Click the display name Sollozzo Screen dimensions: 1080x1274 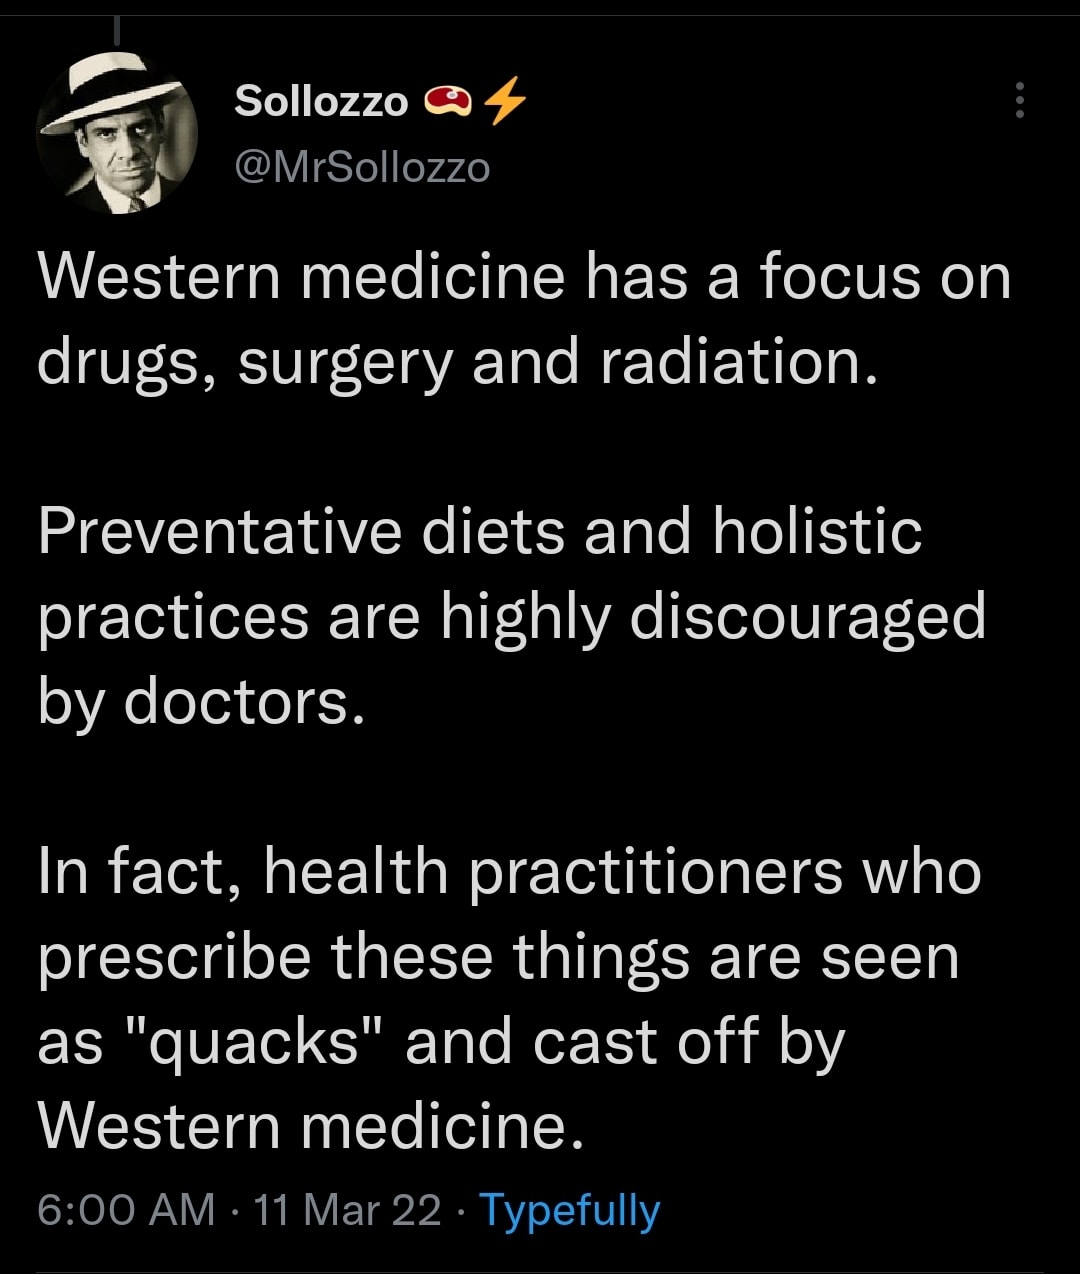[x=321, y=101]
